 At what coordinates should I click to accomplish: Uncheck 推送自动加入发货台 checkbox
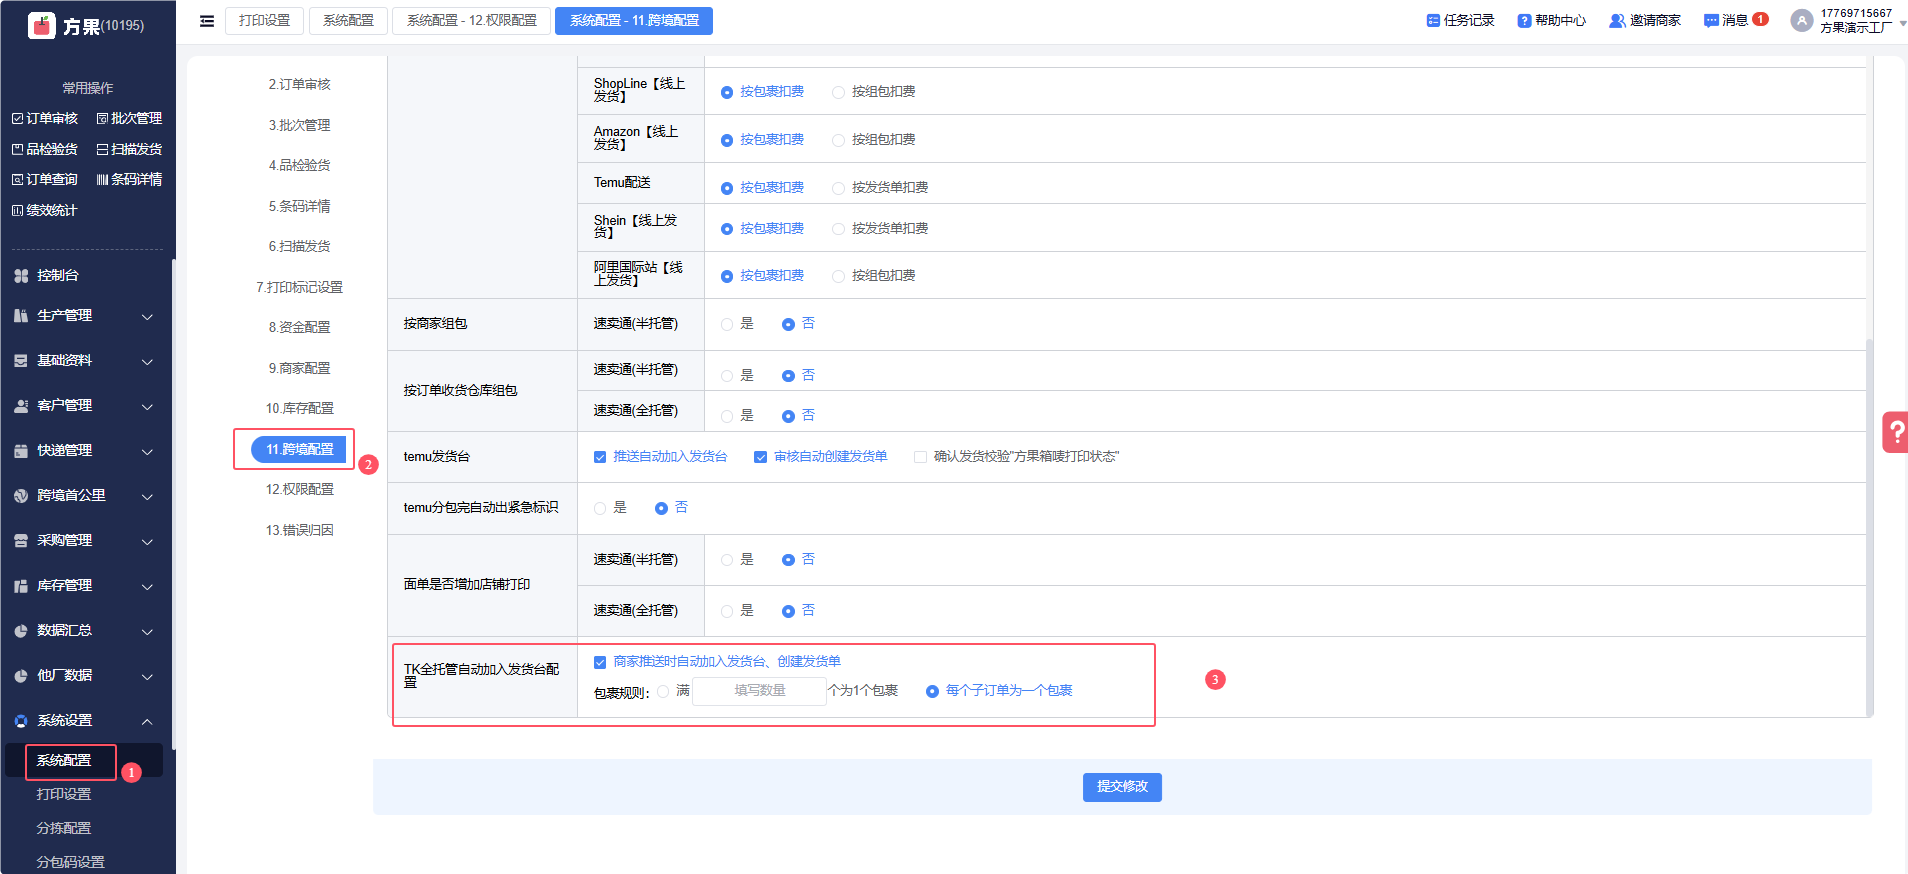point(600,457)
